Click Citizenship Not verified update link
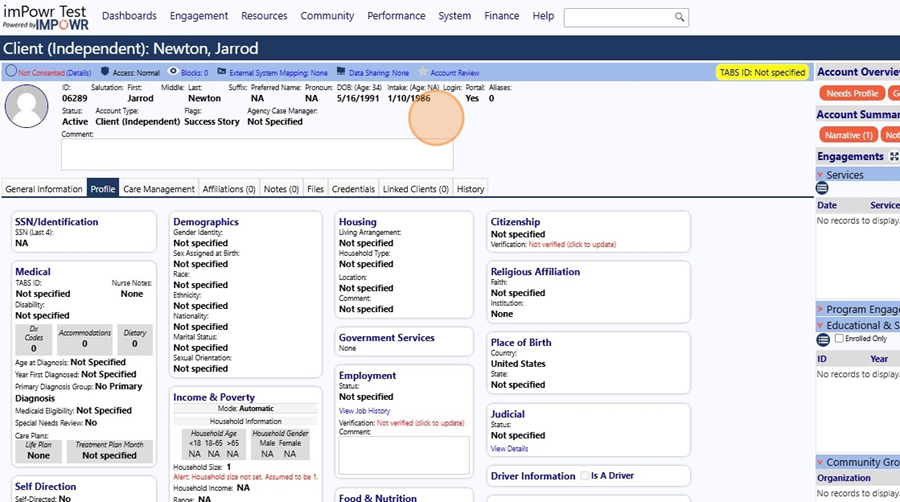Image resolution: width=900 pixels, height=502 pixels. point(572,244)
